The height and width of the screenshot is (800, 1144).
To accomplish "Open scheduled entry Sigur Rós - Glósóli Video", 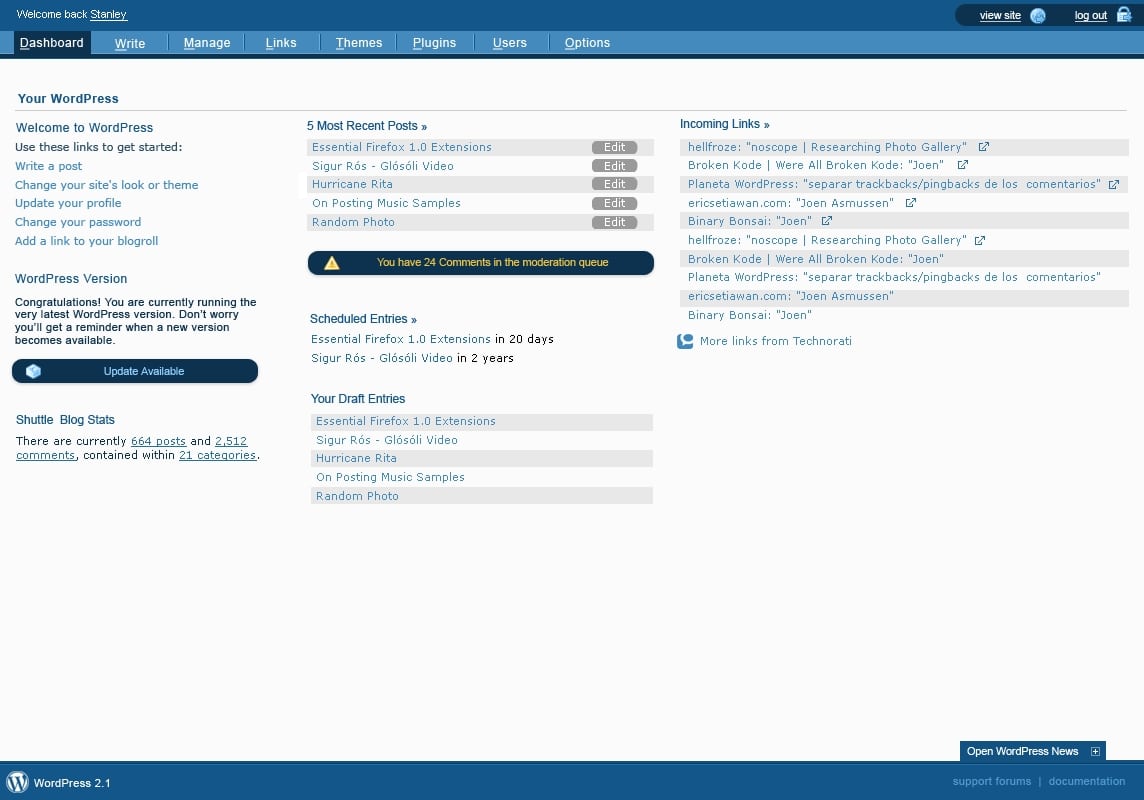I will tap(382, 358).
